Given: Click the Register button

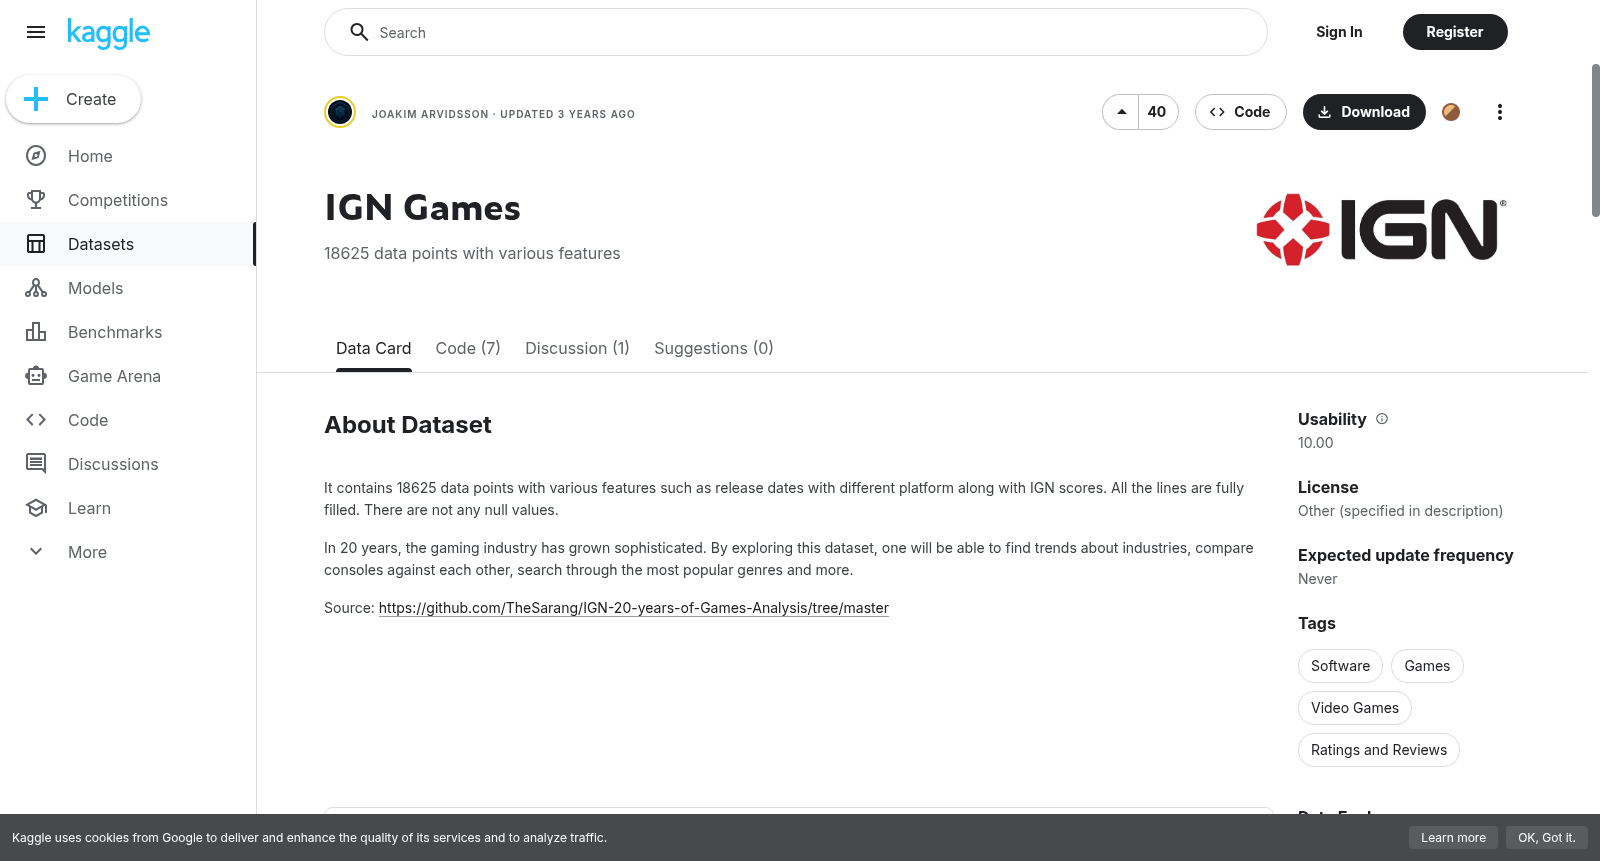Looking at the screenshot, I should coord(1455,32).
